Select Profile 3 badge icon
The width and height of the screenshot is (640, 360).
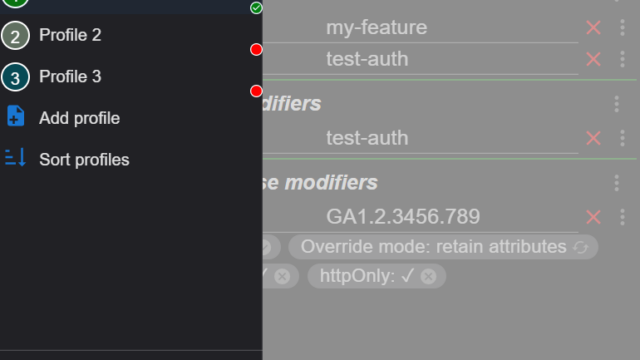pos(15,77)
